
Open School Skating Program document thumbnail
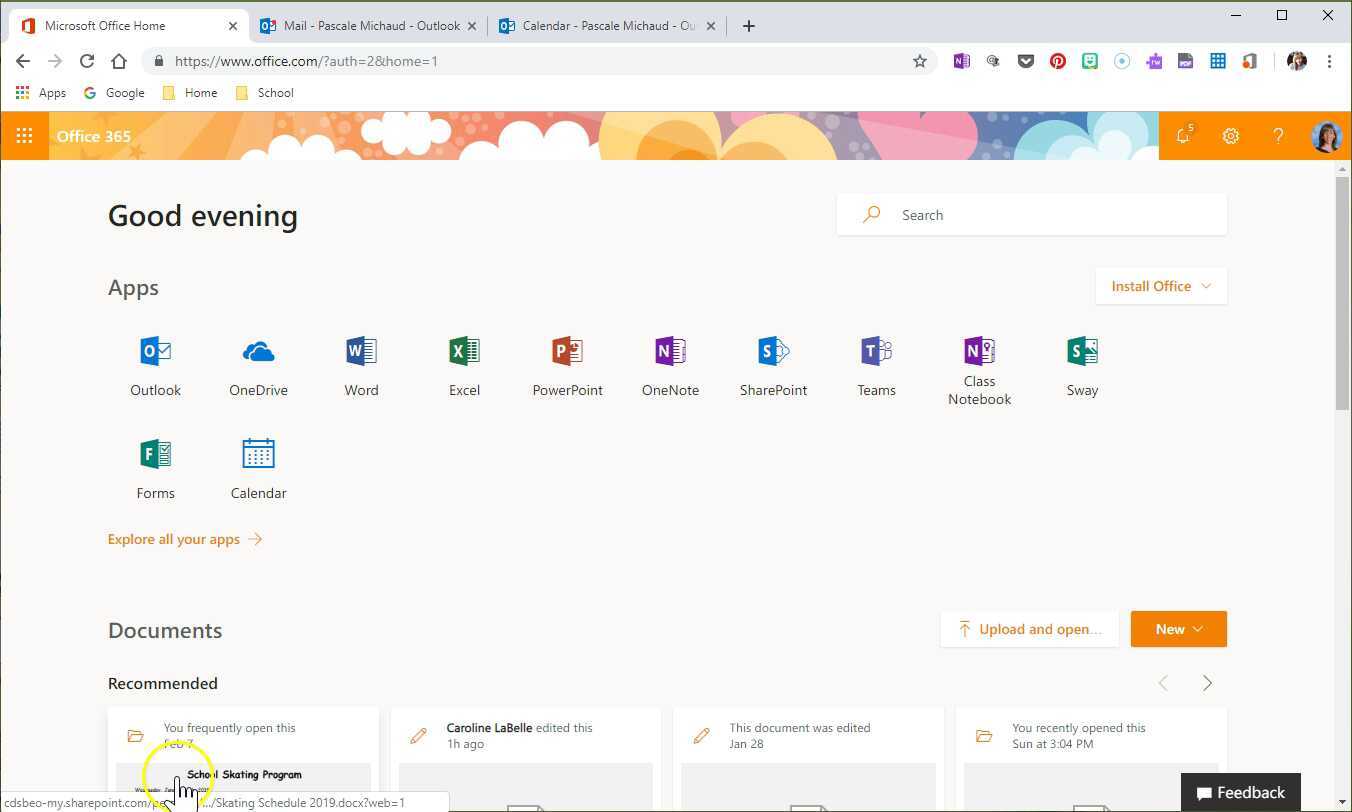coord(243,785)
